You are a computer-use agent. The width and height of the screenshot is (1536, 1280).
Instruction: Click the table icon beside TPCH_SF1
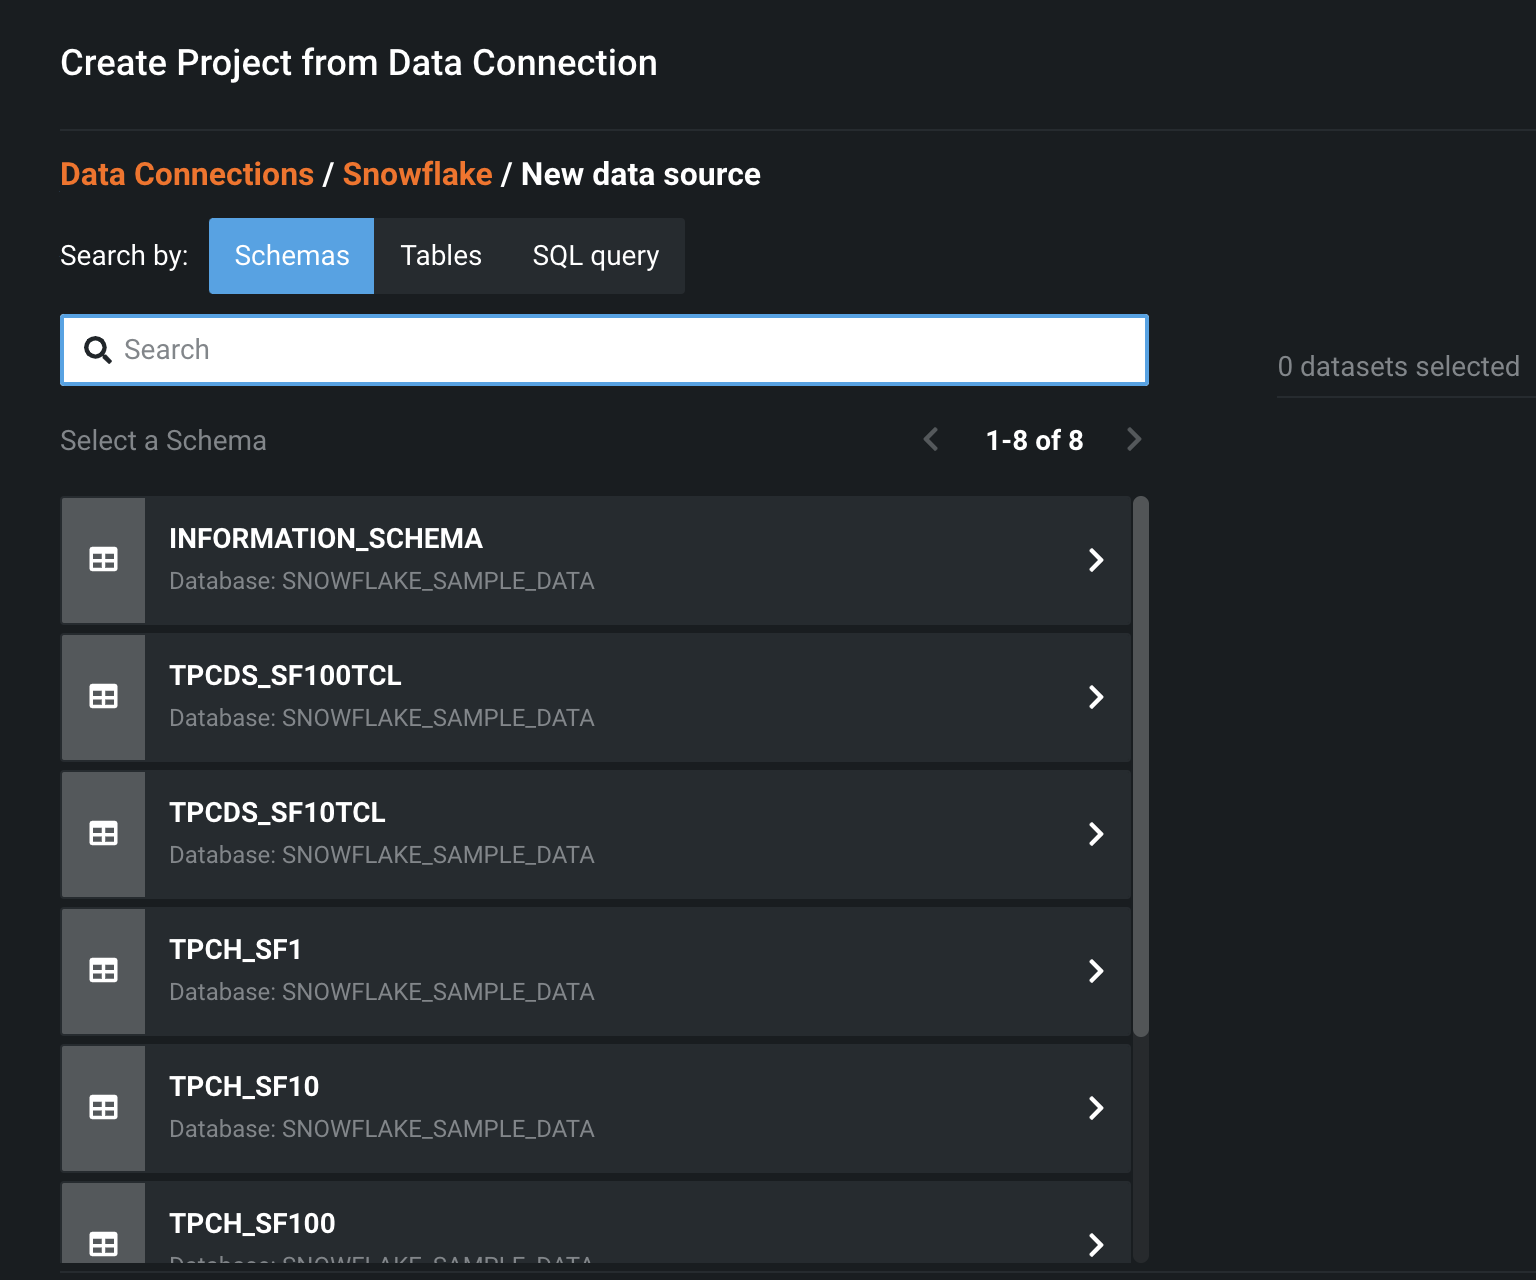(x=103, y=971)
